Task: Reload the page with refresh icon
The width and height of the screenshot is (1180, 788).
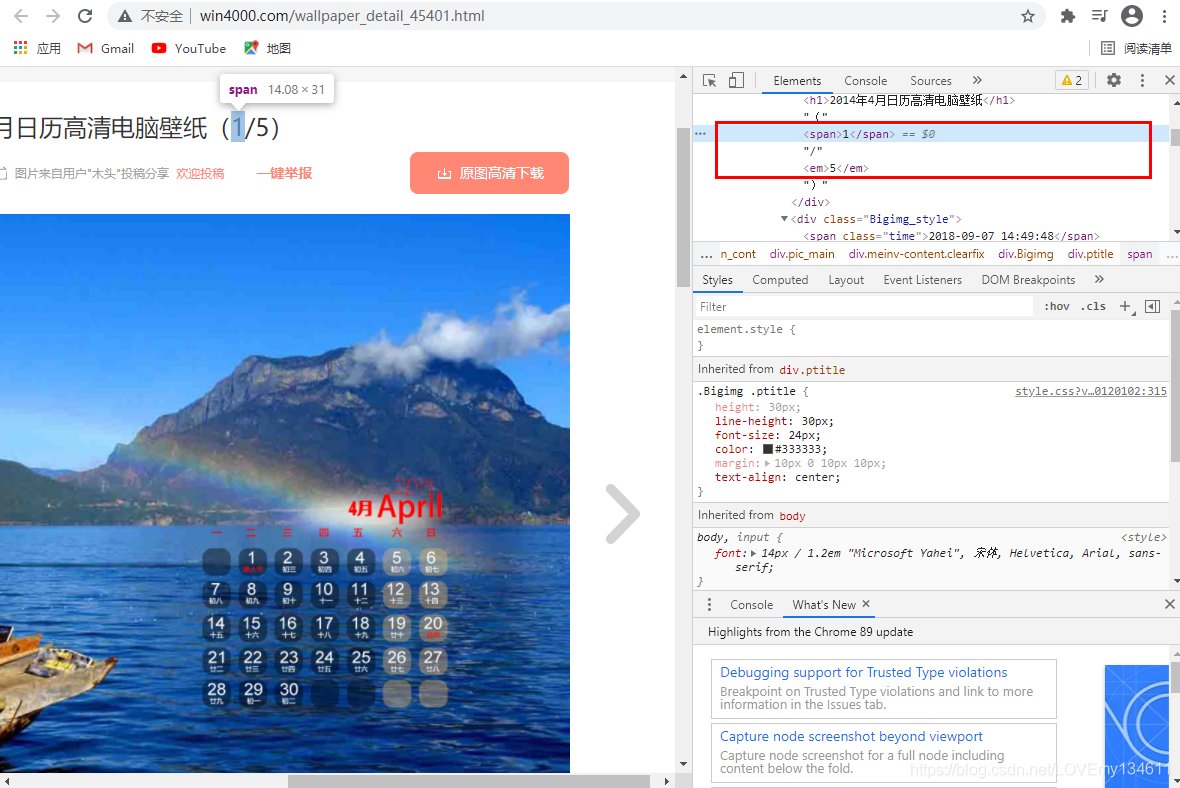Action: pyautogui.click(x=85, y=16)
